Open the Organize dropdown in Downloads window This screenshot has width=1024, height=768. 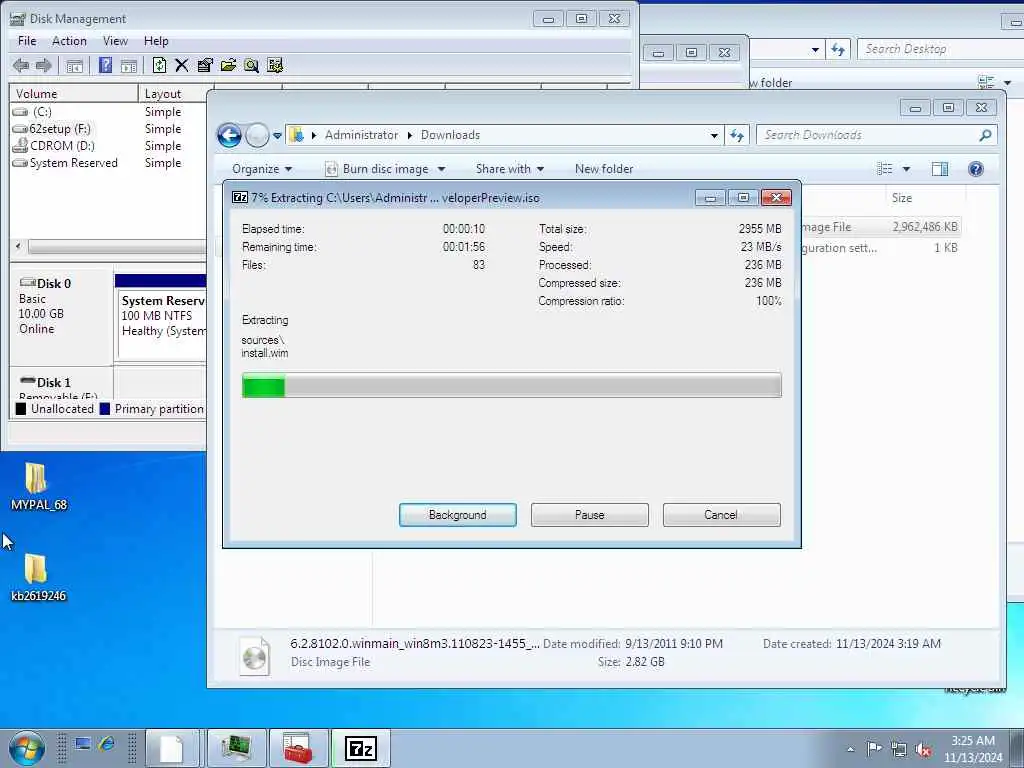click(x=262, y=169)
